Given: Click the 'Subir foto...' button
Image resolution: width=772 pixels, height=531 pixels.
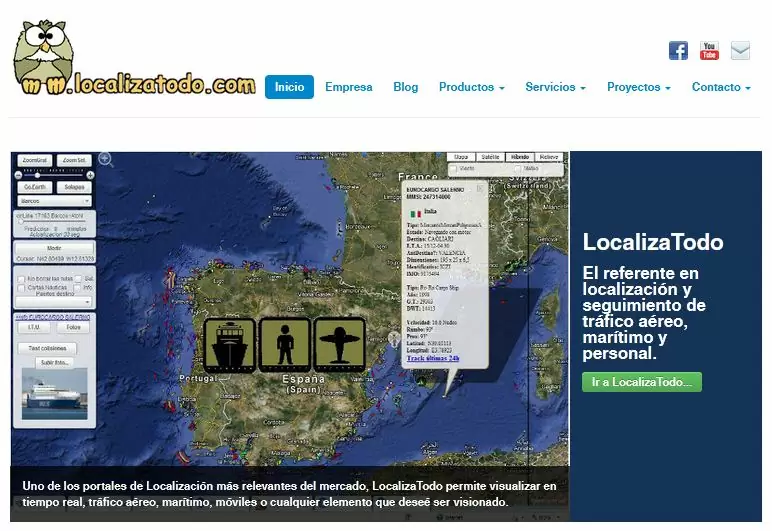Looking at the screenshot, I should [x=55, y=363].
